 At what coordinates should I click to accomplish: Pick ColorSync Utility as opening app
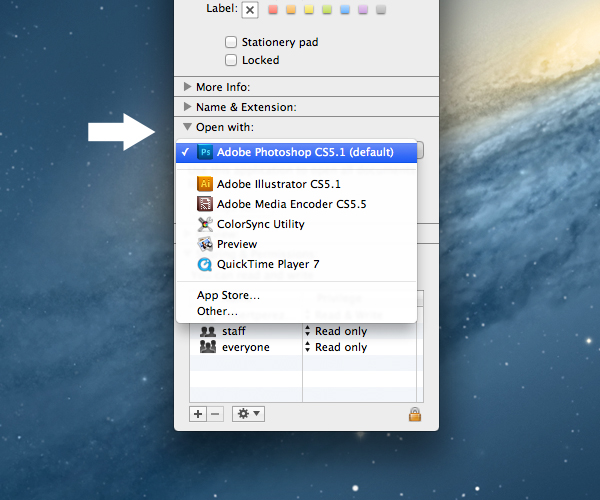tap(297, 224)
